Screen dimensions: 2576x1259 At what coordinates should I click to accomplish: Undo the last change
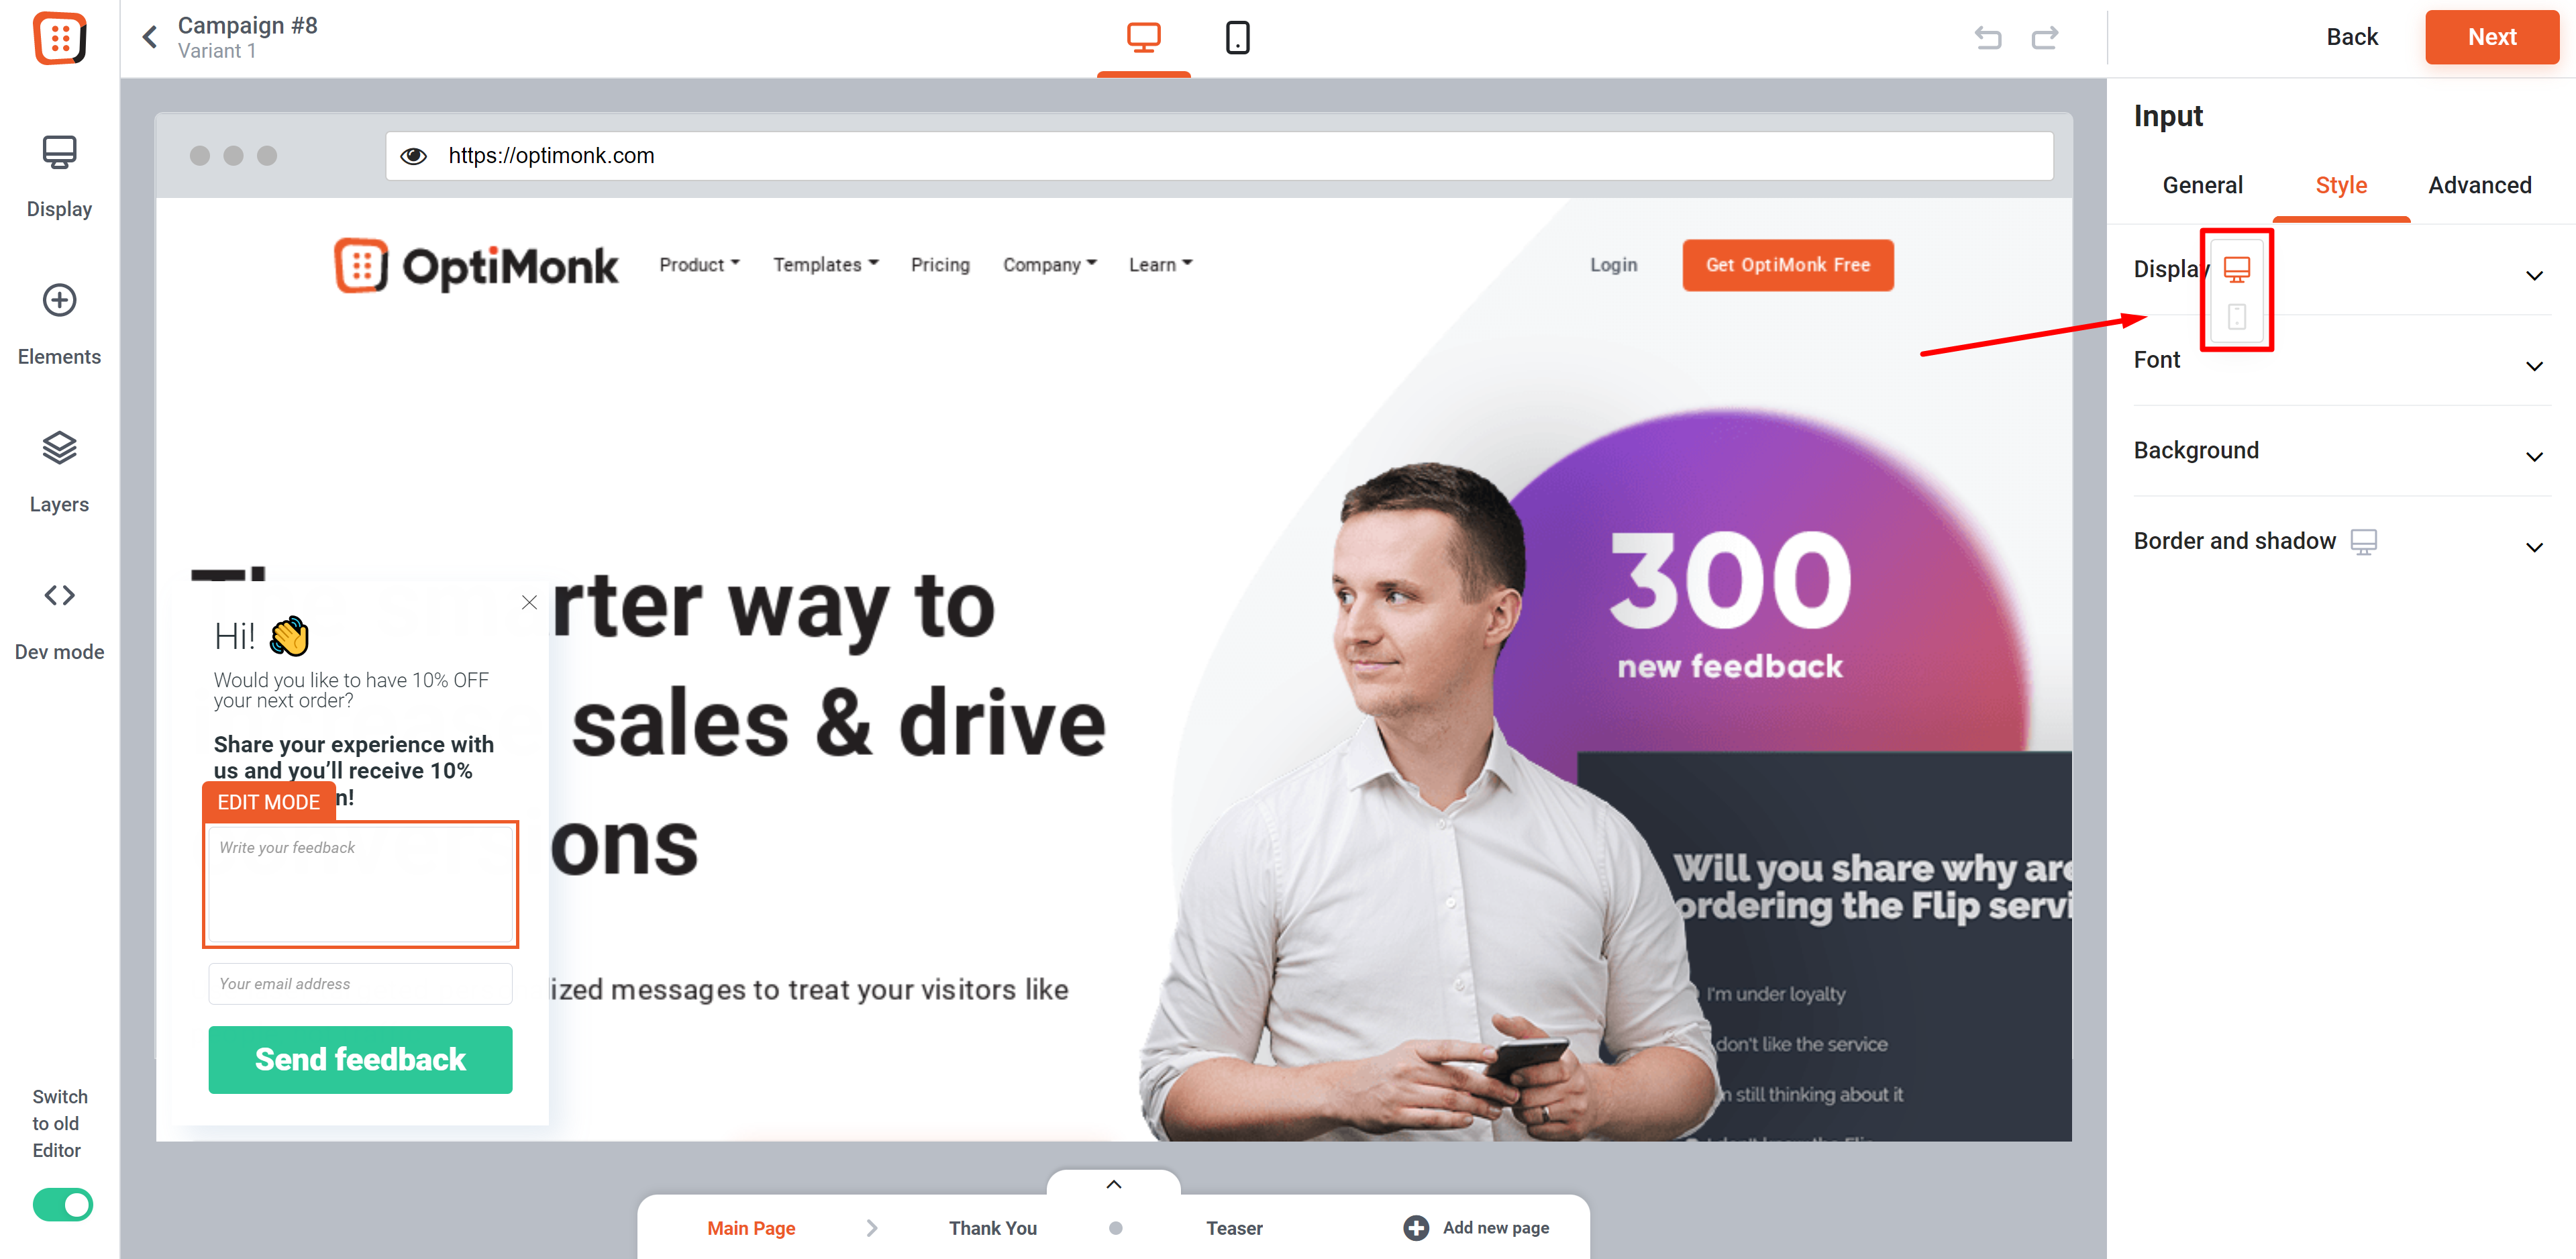coord(1988,38)
